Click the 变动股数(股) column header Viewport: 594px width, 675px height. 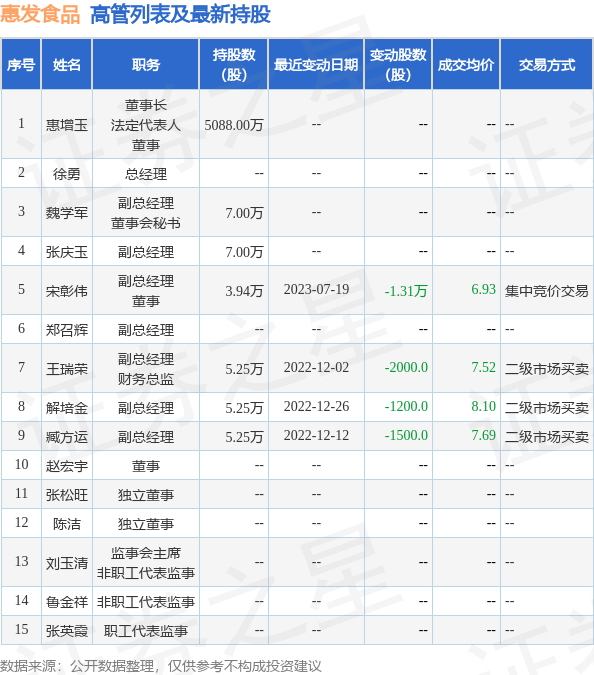(398, 65)
